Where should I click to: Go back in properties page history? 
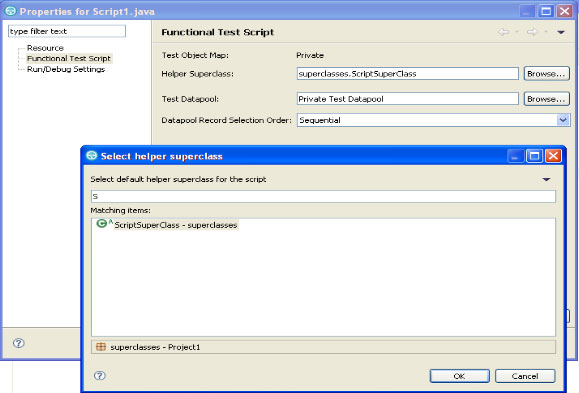503,32
